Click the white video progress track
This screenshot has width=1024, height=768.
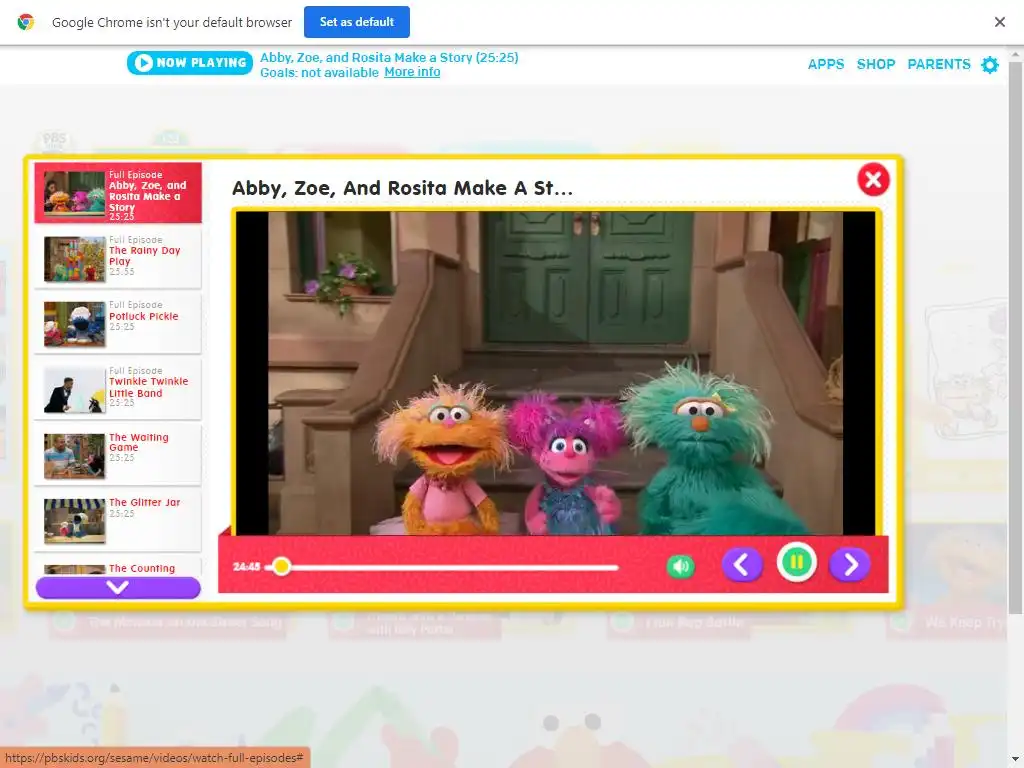[443, 567]
